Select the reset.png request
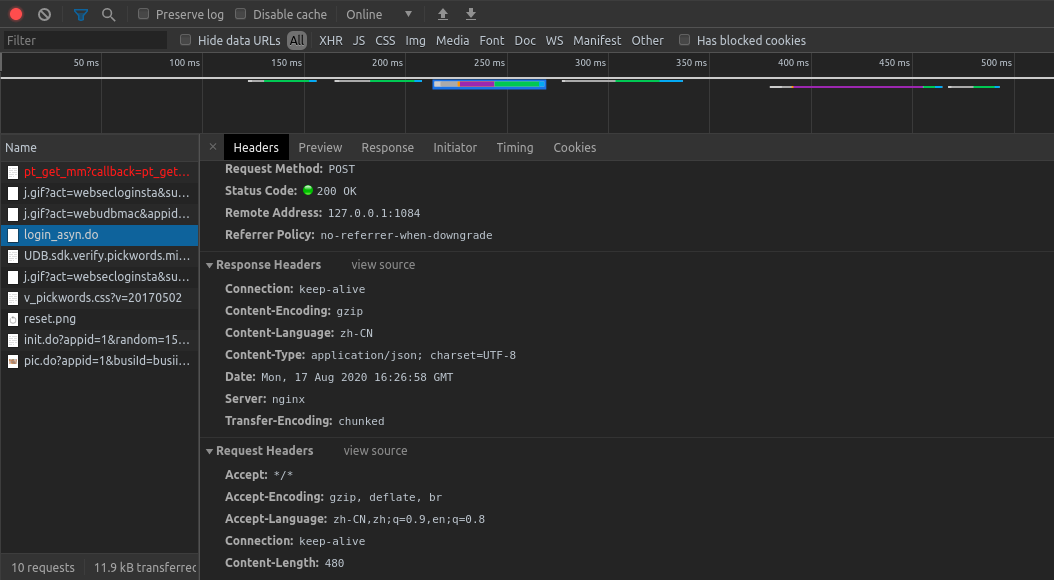The height and width of the screenshot is (580, 1054). click(99, 319)
